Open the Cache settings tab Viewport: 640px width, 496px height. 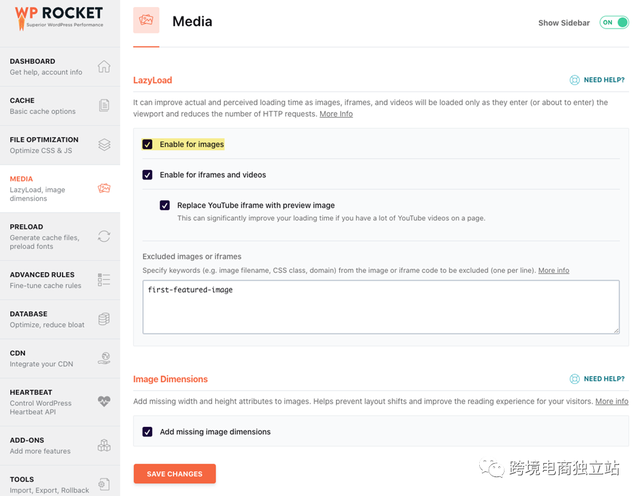coord(60,106)
